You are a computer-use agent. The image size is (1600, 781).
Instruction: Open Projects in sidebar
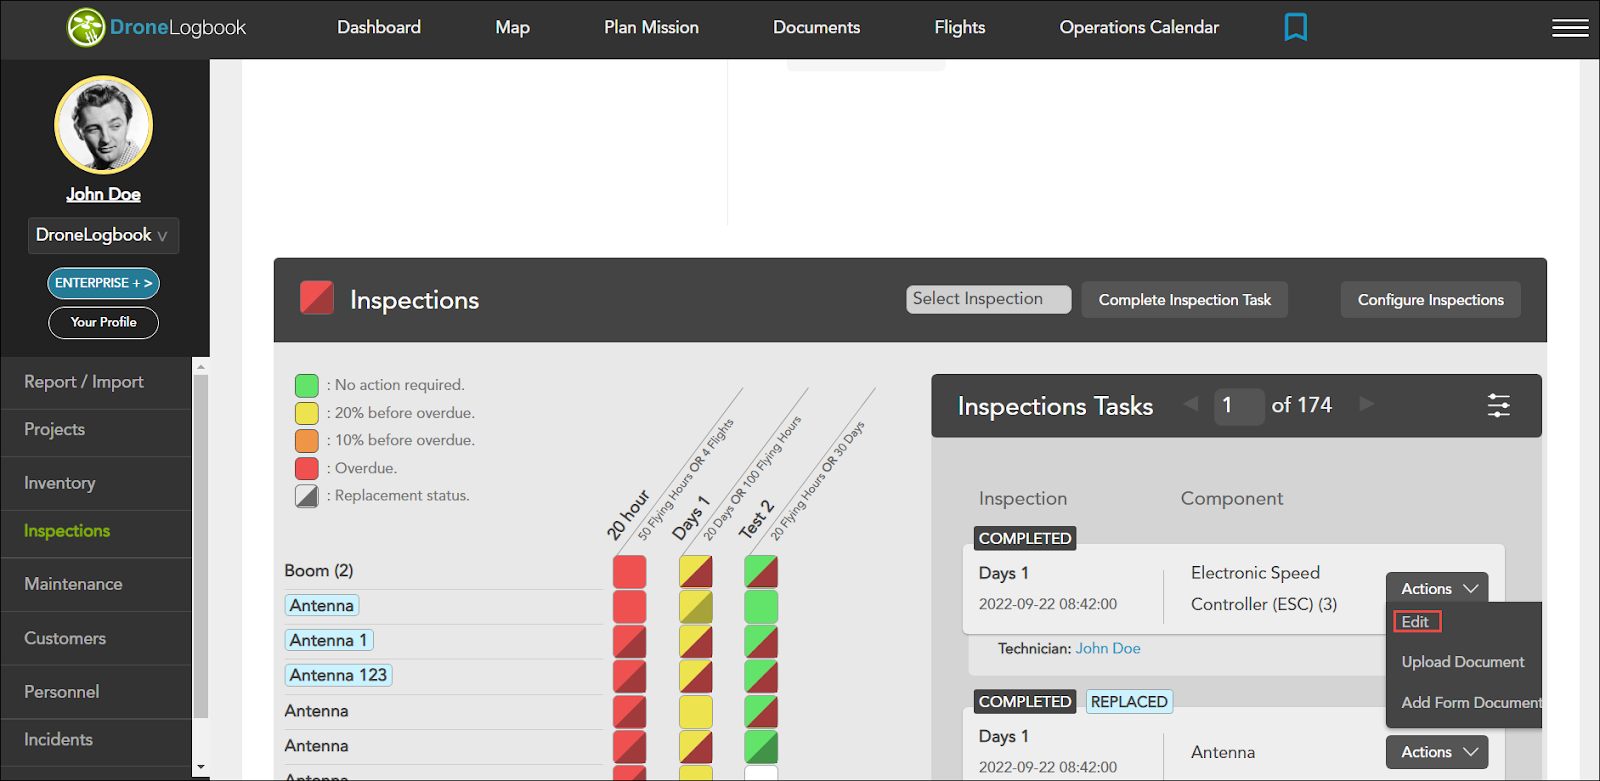tap(54, 429)
